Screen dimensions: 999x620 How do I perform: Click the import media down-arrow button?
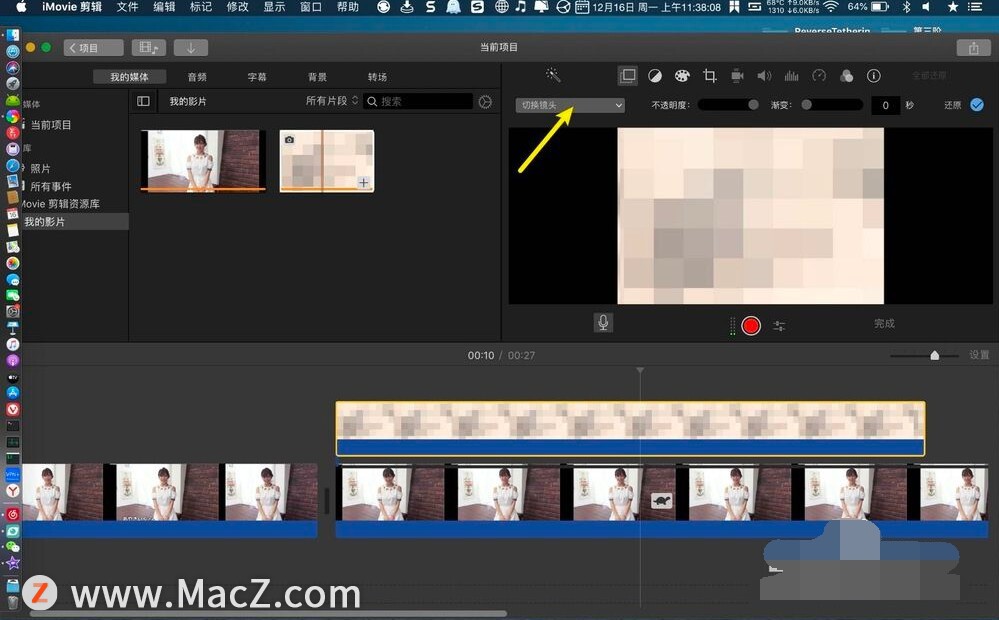[190, 48]
